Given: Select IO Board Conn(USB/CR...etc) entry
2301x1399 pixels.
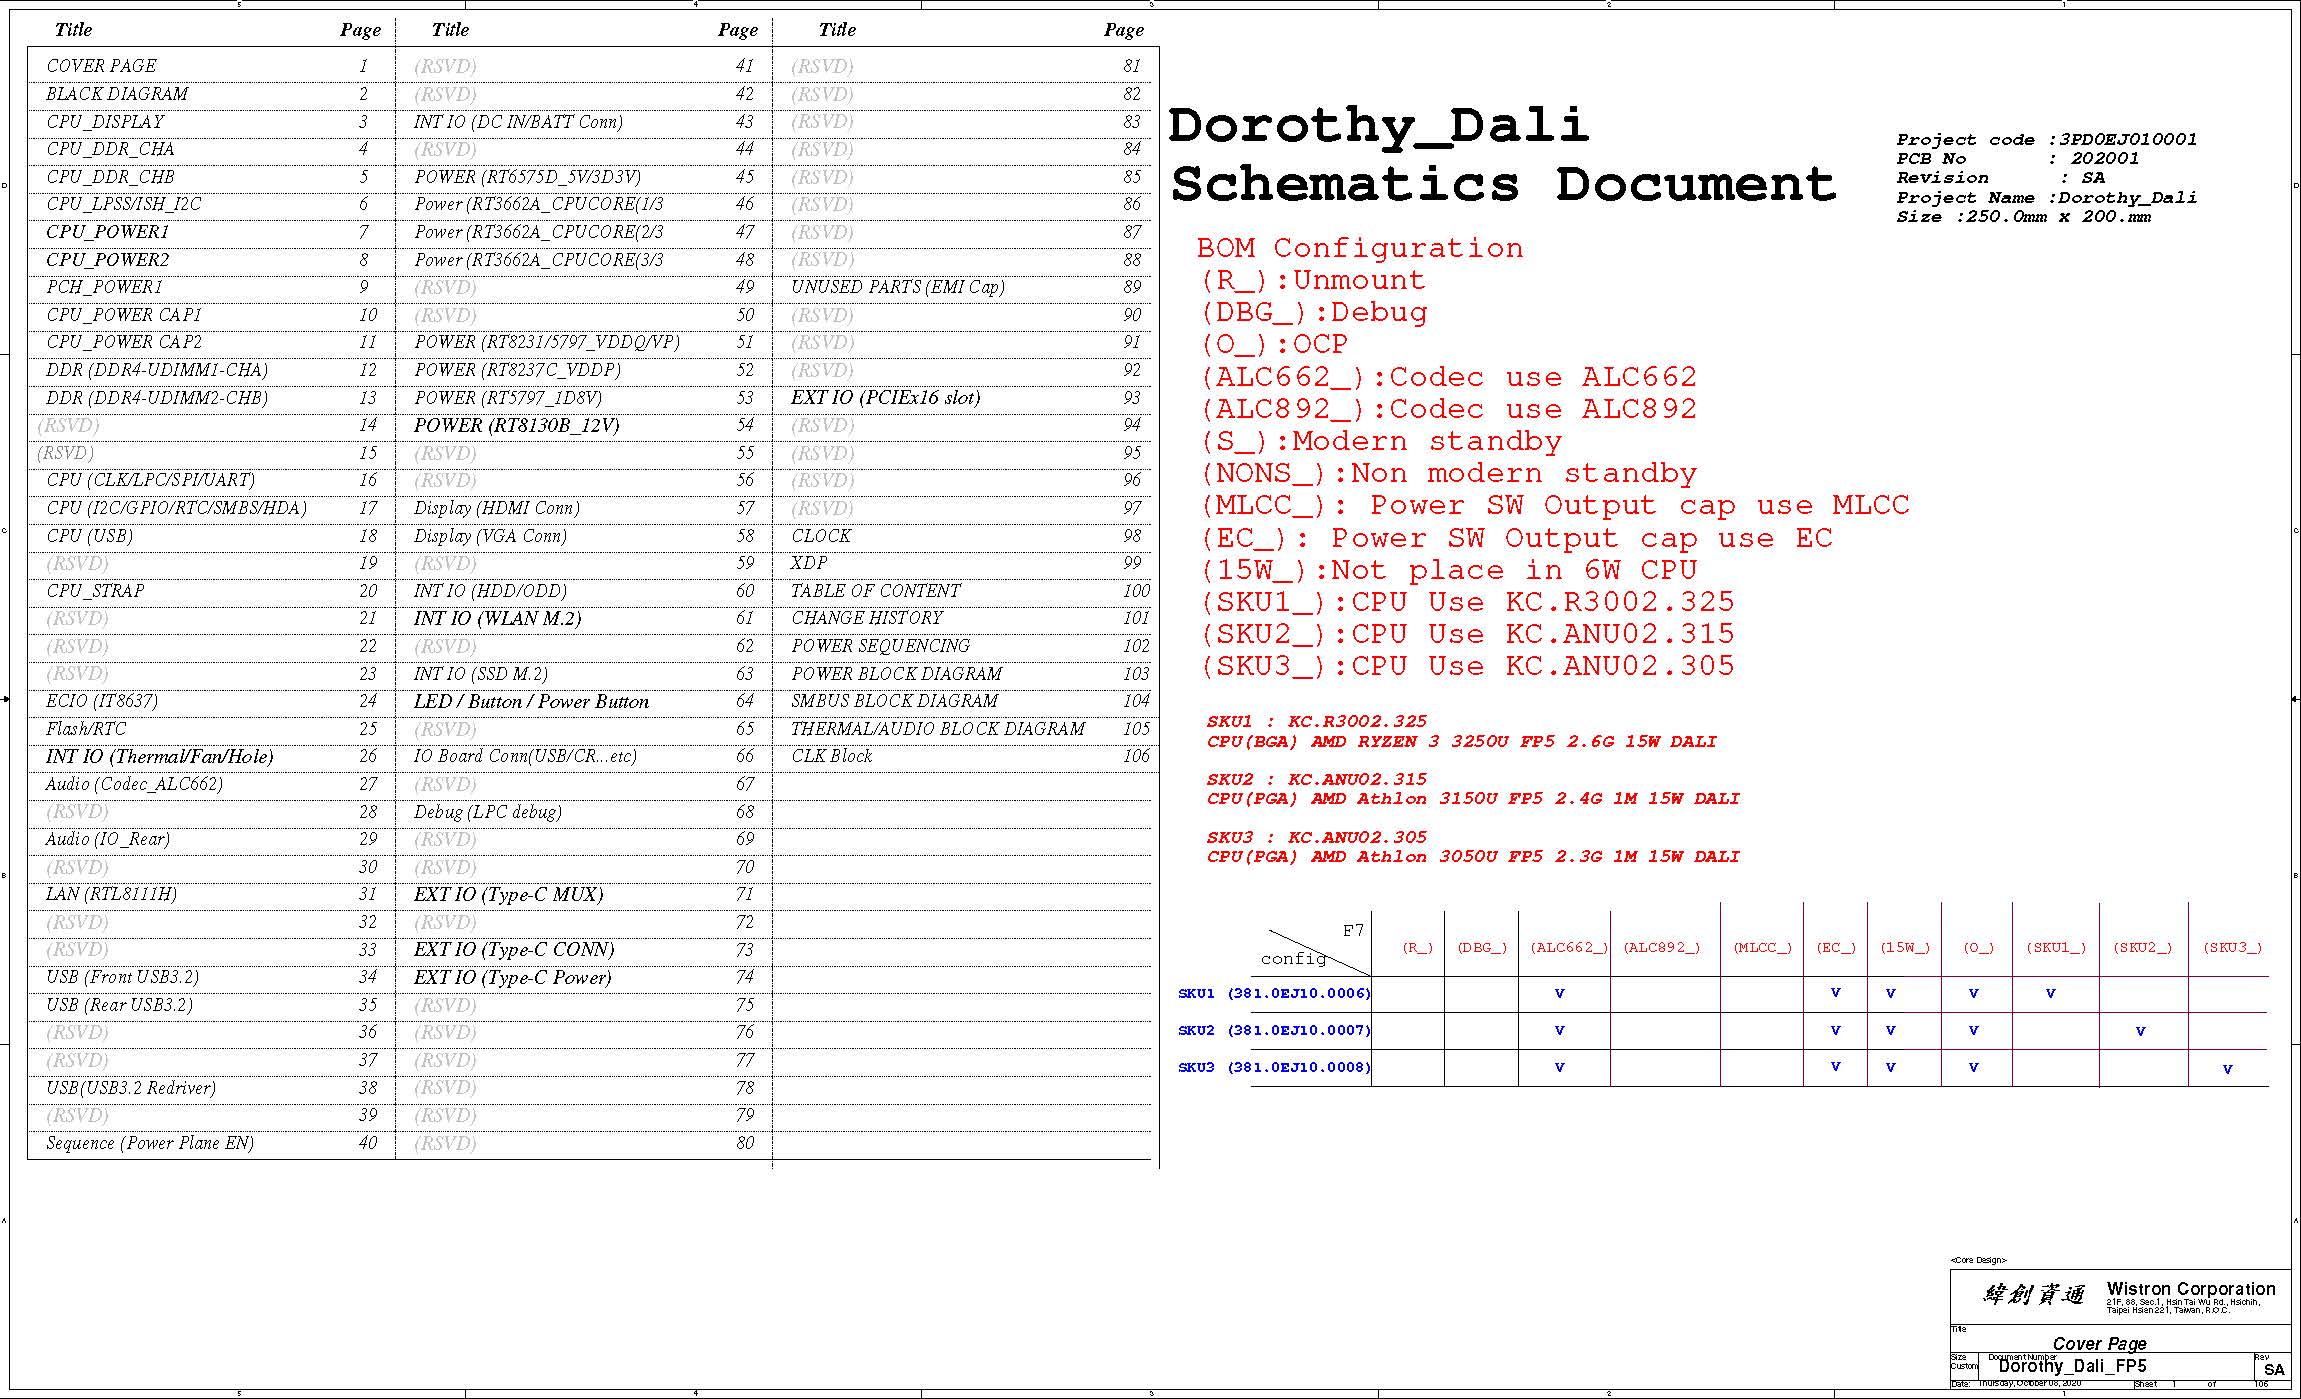Looking at the screenshot, I should 525,757.
